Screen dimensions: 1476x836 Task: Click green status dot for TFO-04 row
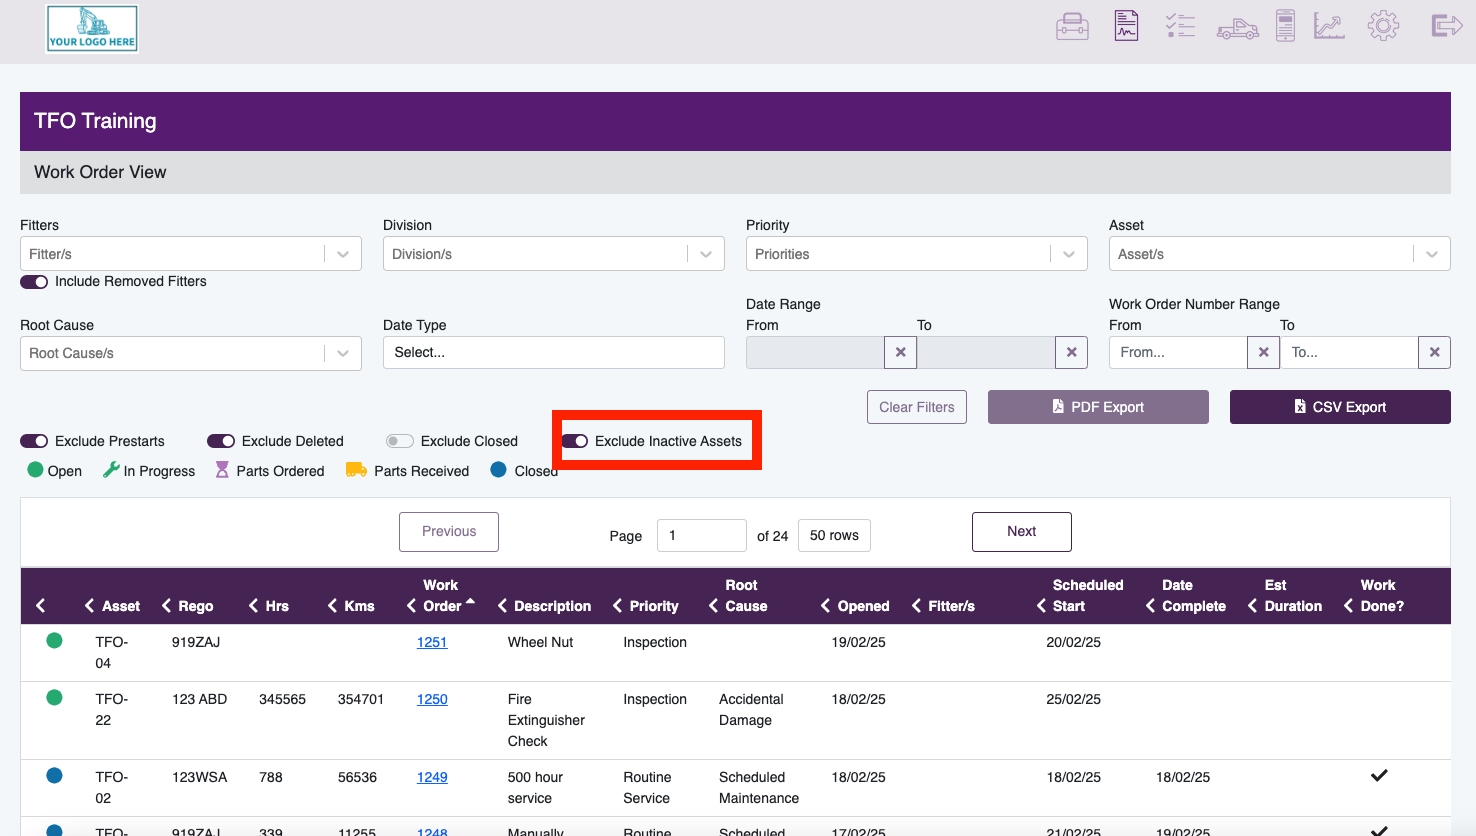tap(55, 641)
